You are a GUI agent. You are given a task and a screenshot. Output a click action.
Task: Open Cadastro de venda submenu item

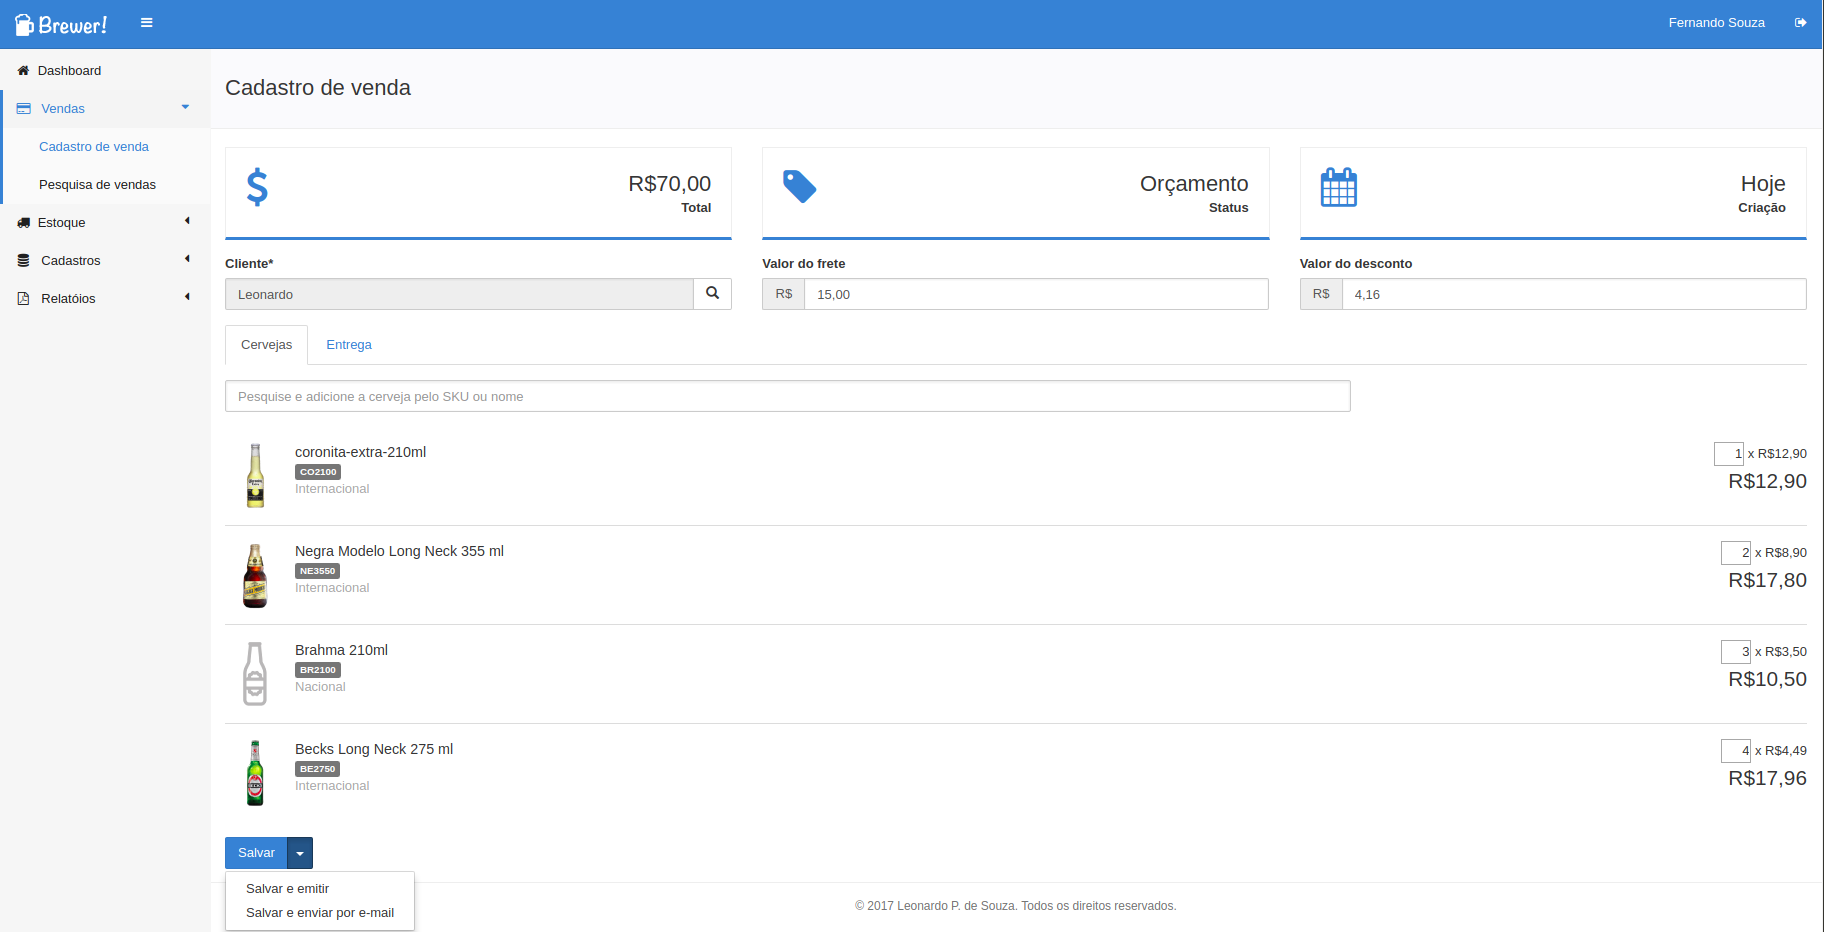tap(94, 147)
